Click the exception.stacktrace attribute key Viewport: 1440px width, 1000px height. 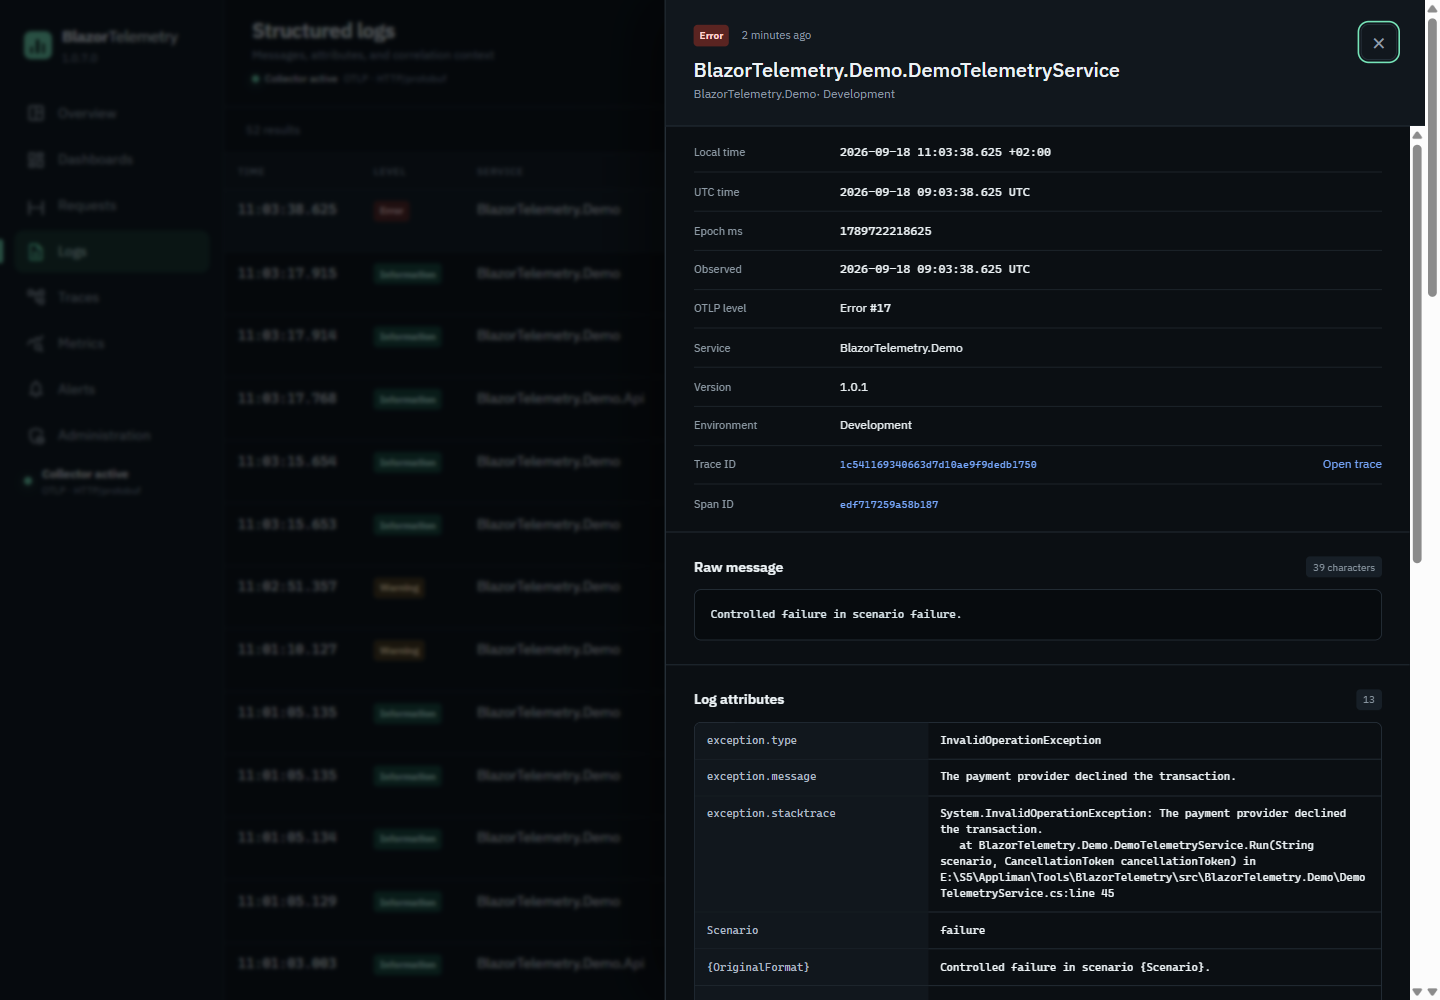pos(771,814)
